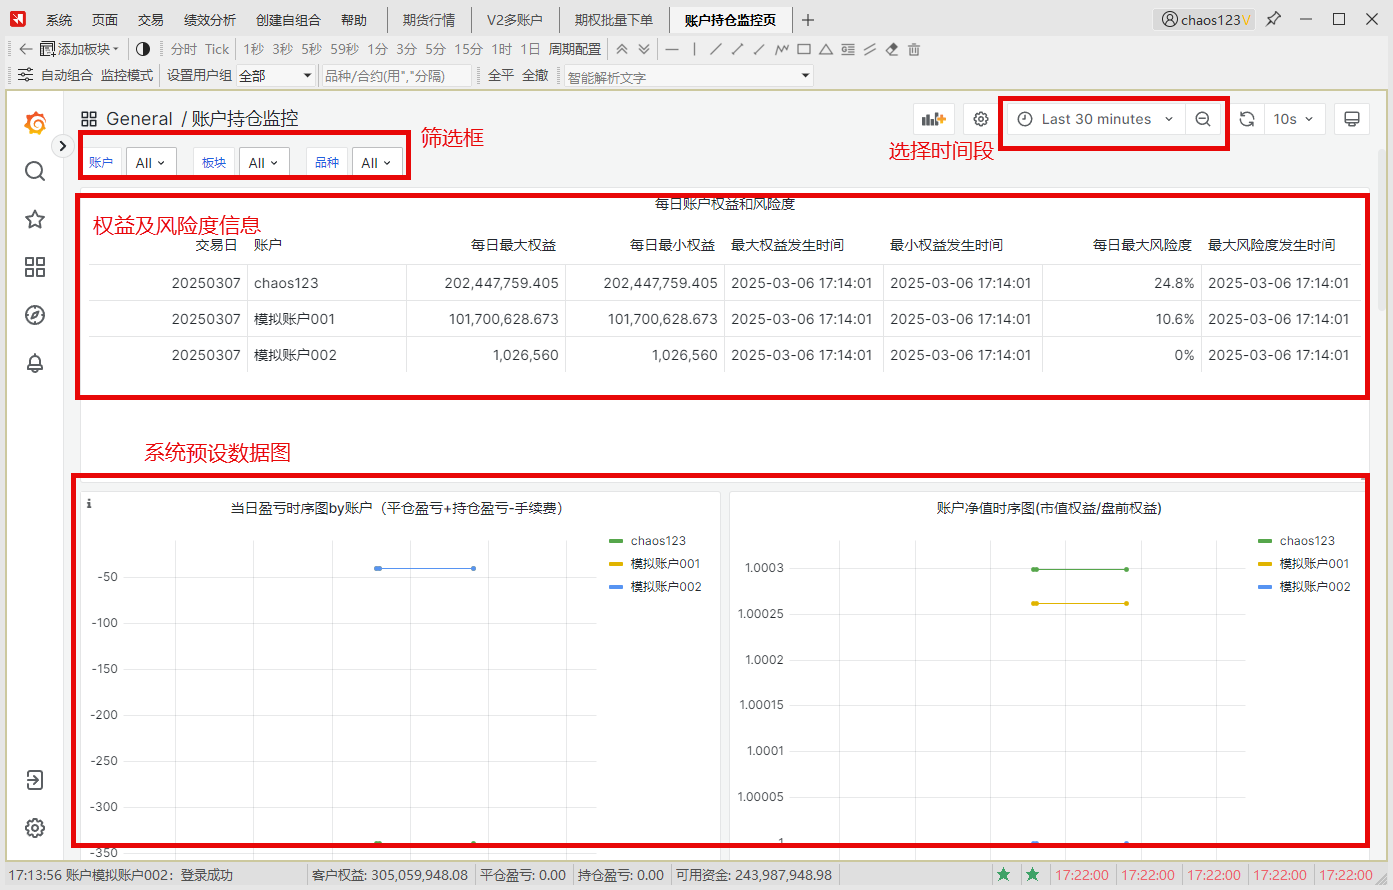Switch to the 期货行情 tab
Screen dimensions: 1393x890
(x=429, y=20)
